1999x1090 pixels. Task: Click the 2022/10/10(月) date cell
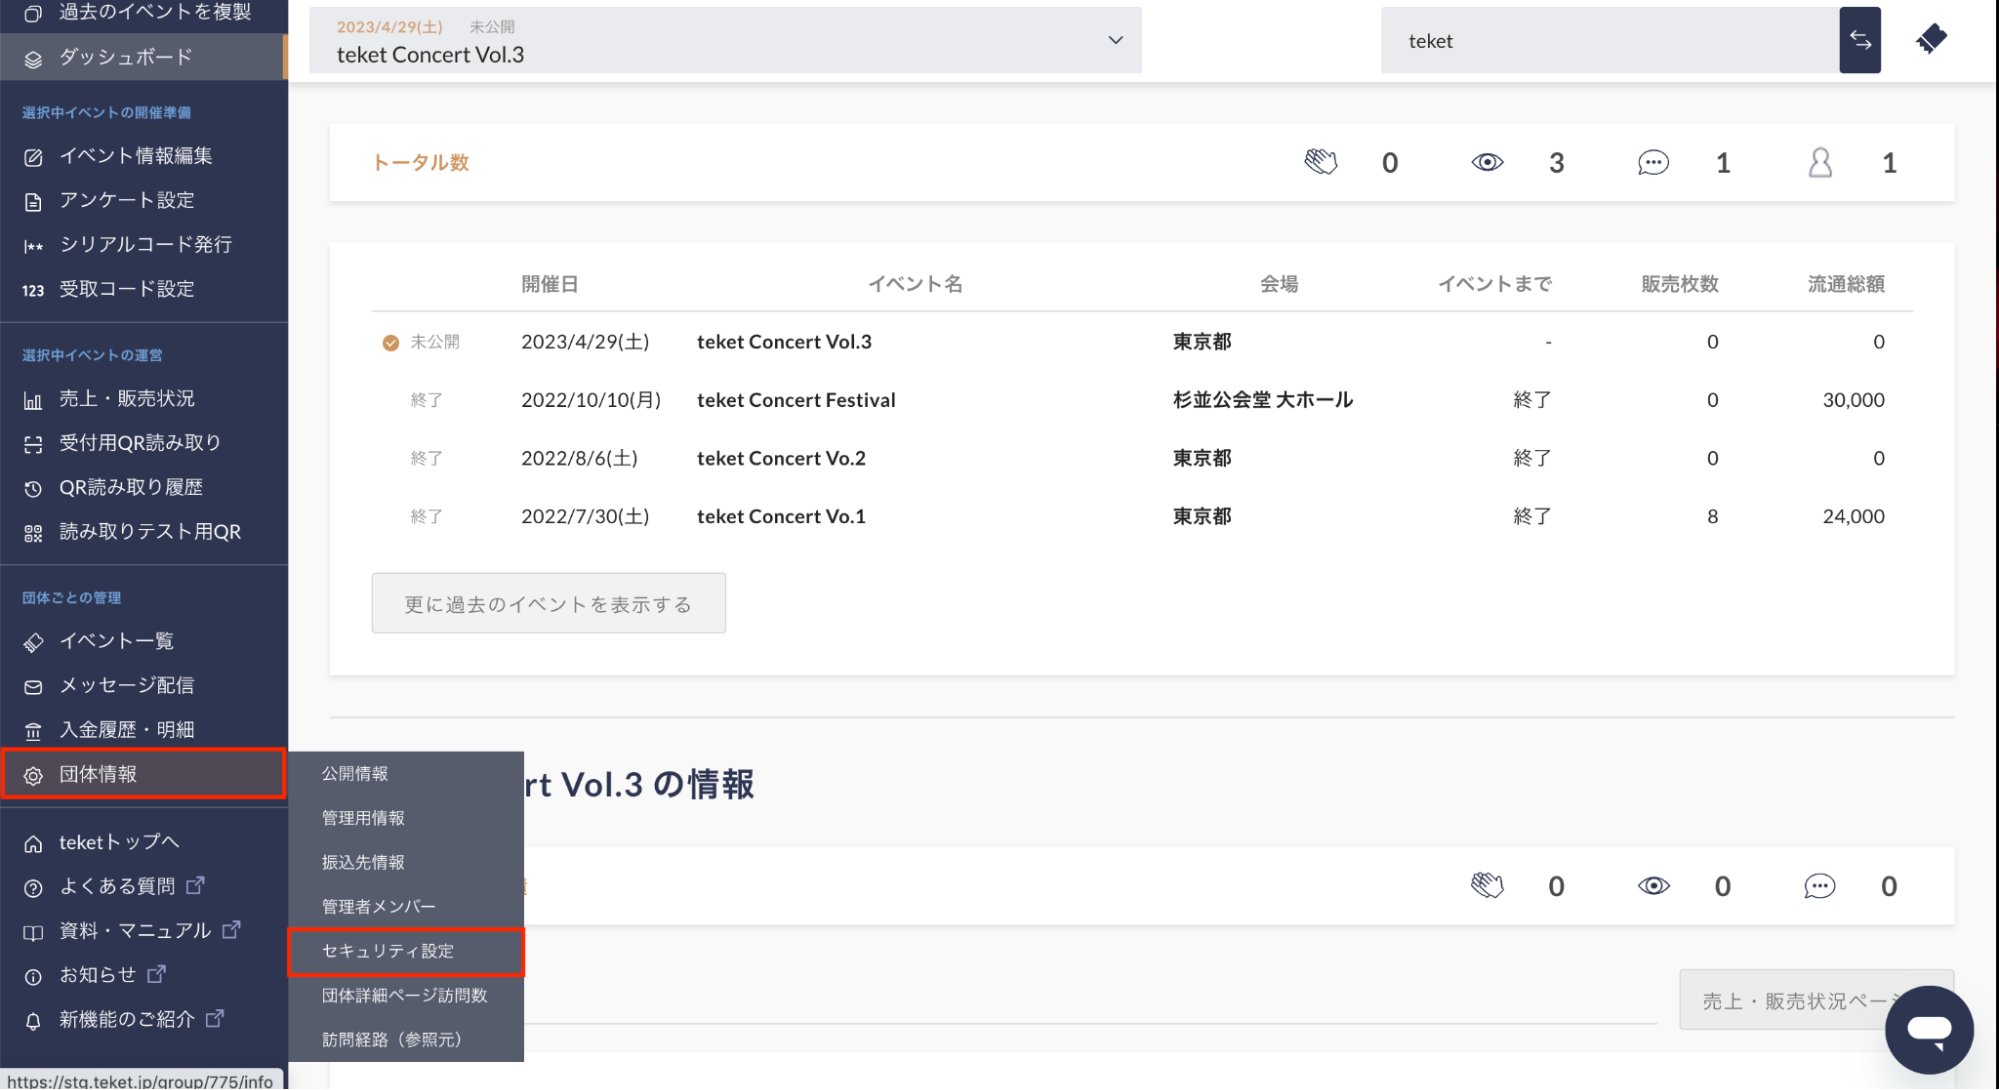tap(591, 400)
